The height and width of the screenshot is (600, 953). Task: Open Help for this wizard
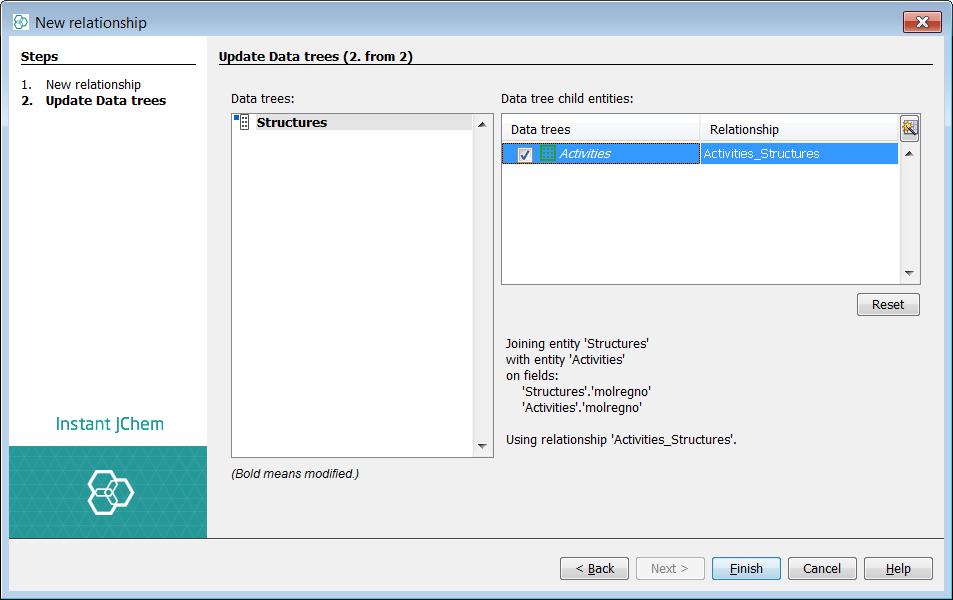tap(898, 568)
